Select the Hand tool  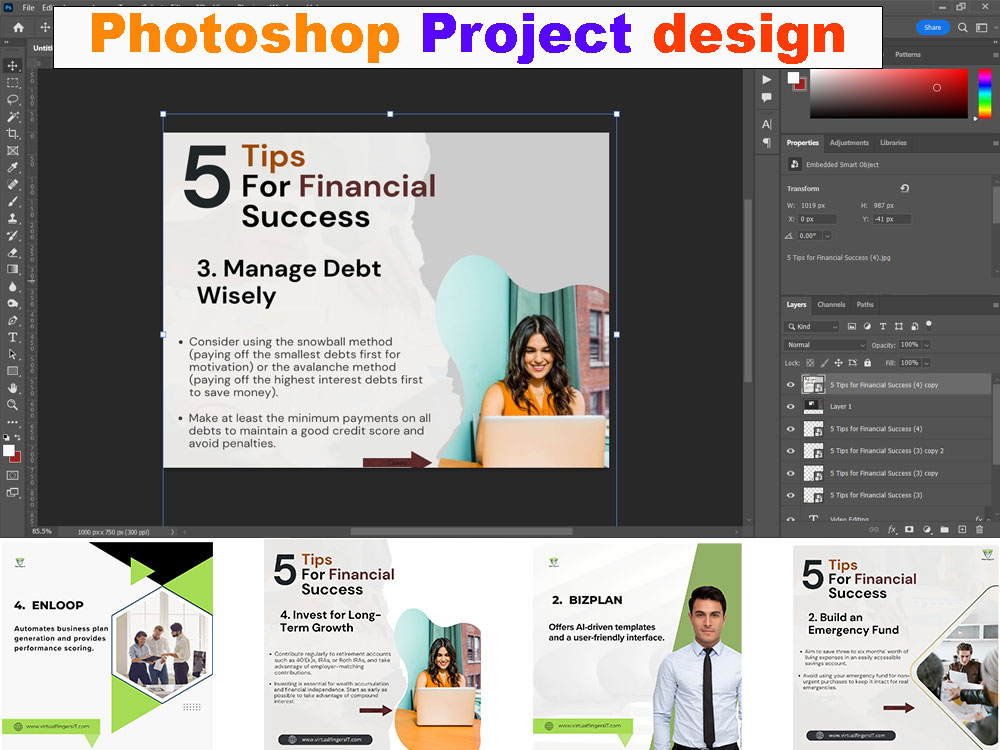12,388
